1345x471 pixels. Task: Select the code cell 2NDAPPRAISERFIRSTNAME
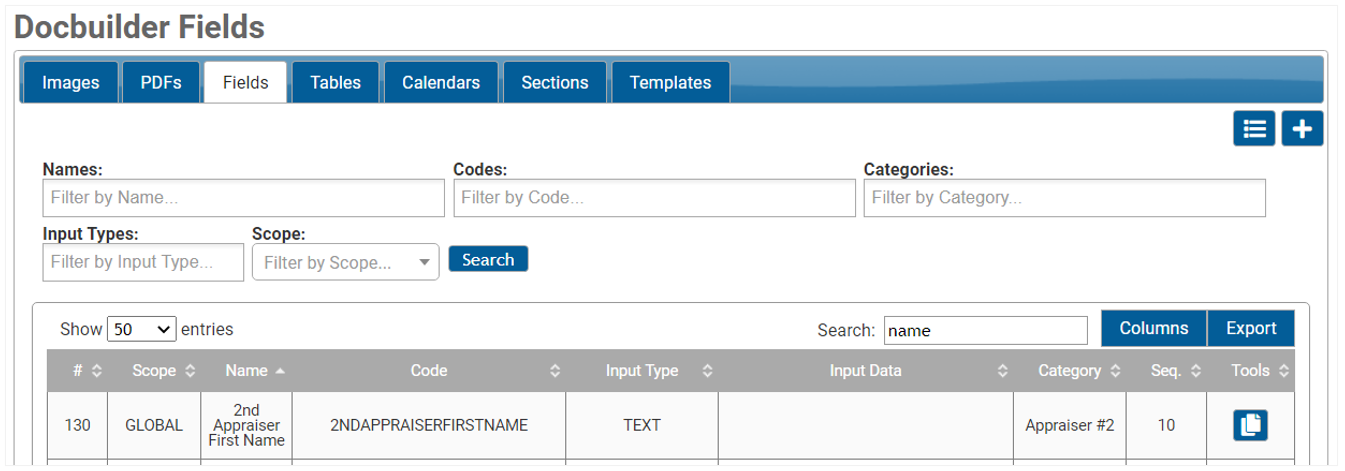point(429,425)
